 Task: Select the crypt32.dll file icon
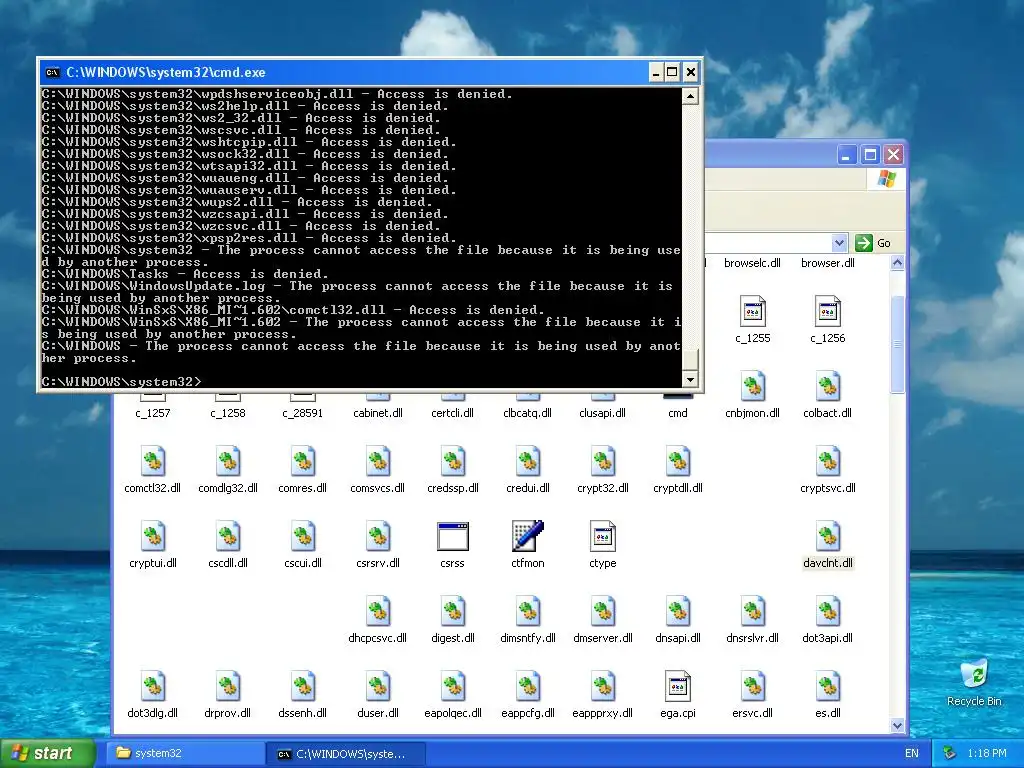click(x=603, y=461)
